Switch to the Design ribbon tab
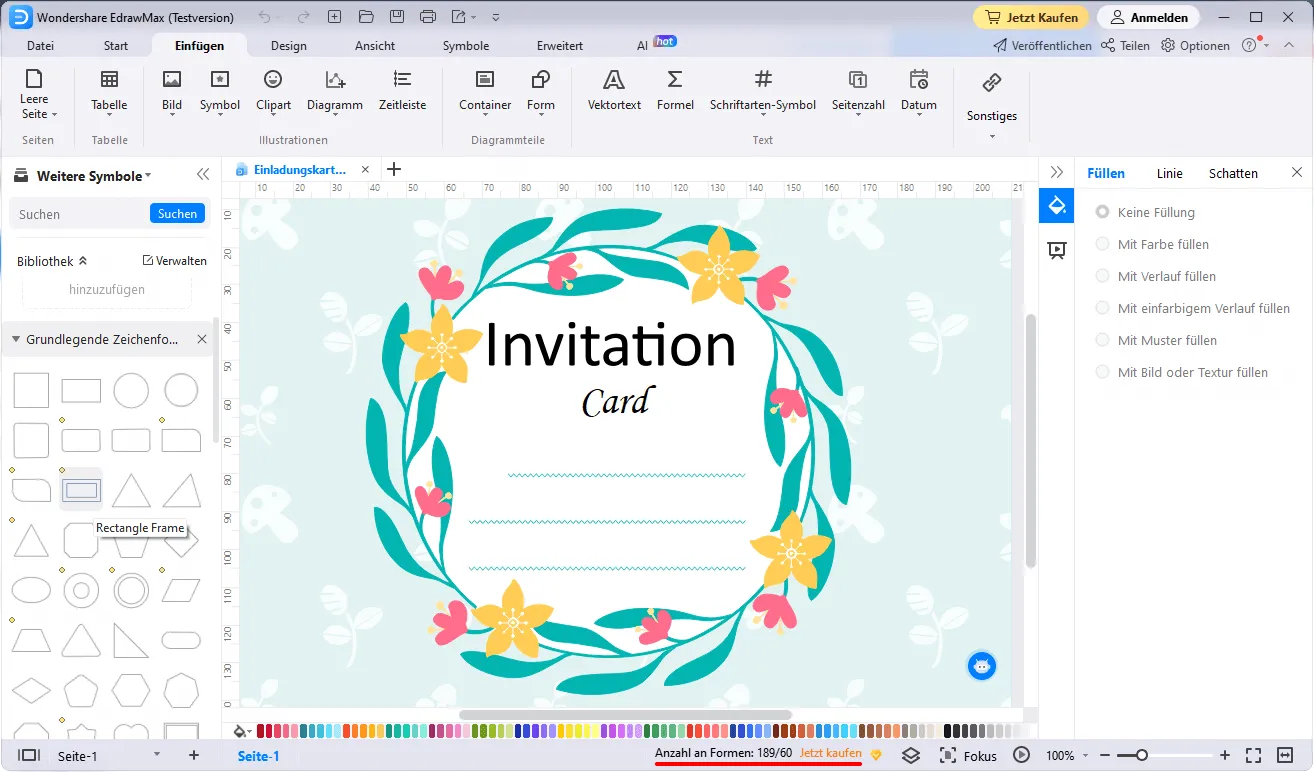The width and height of the screenshot is (1314, 772). pos(289,45)
